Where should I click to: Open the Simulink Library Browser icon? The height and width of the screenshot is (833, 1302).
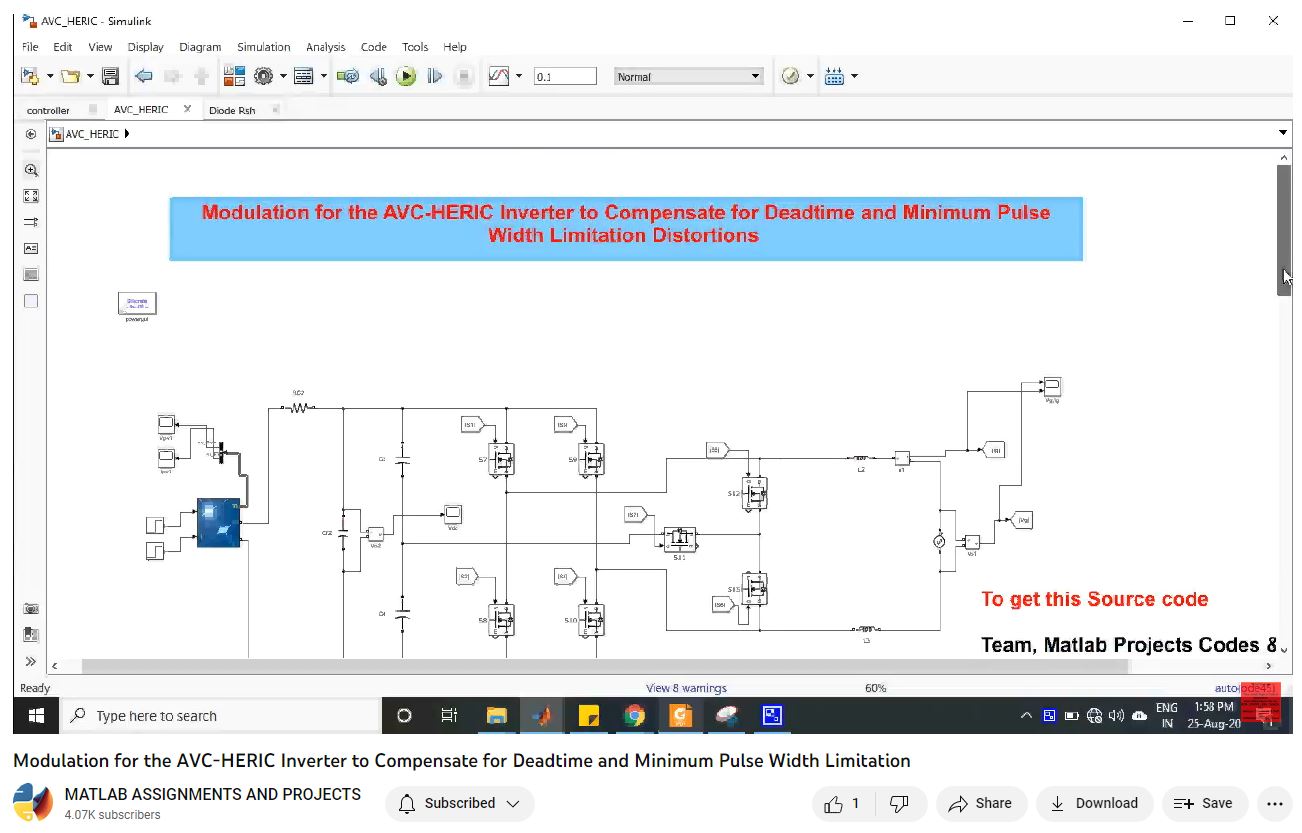tap(233, 76)
